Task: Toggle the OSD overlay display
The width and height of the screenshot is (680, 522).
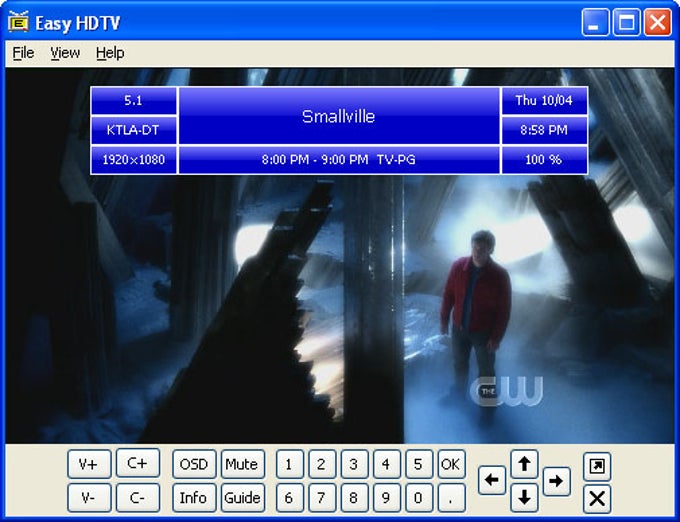Action: coord(194,464)
